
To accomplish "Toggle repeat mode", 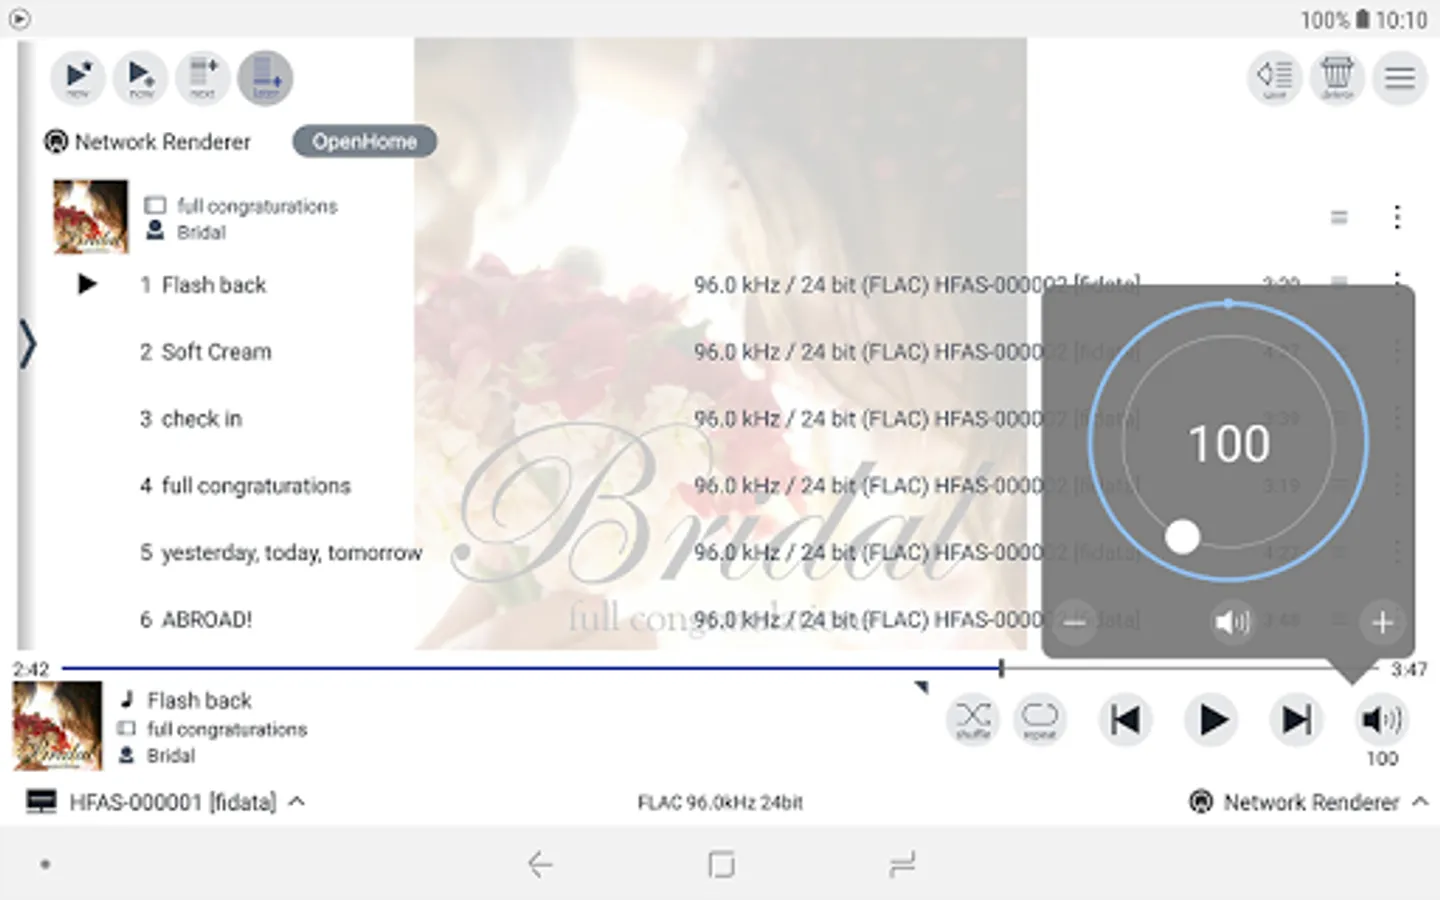I will (1040, 719).
